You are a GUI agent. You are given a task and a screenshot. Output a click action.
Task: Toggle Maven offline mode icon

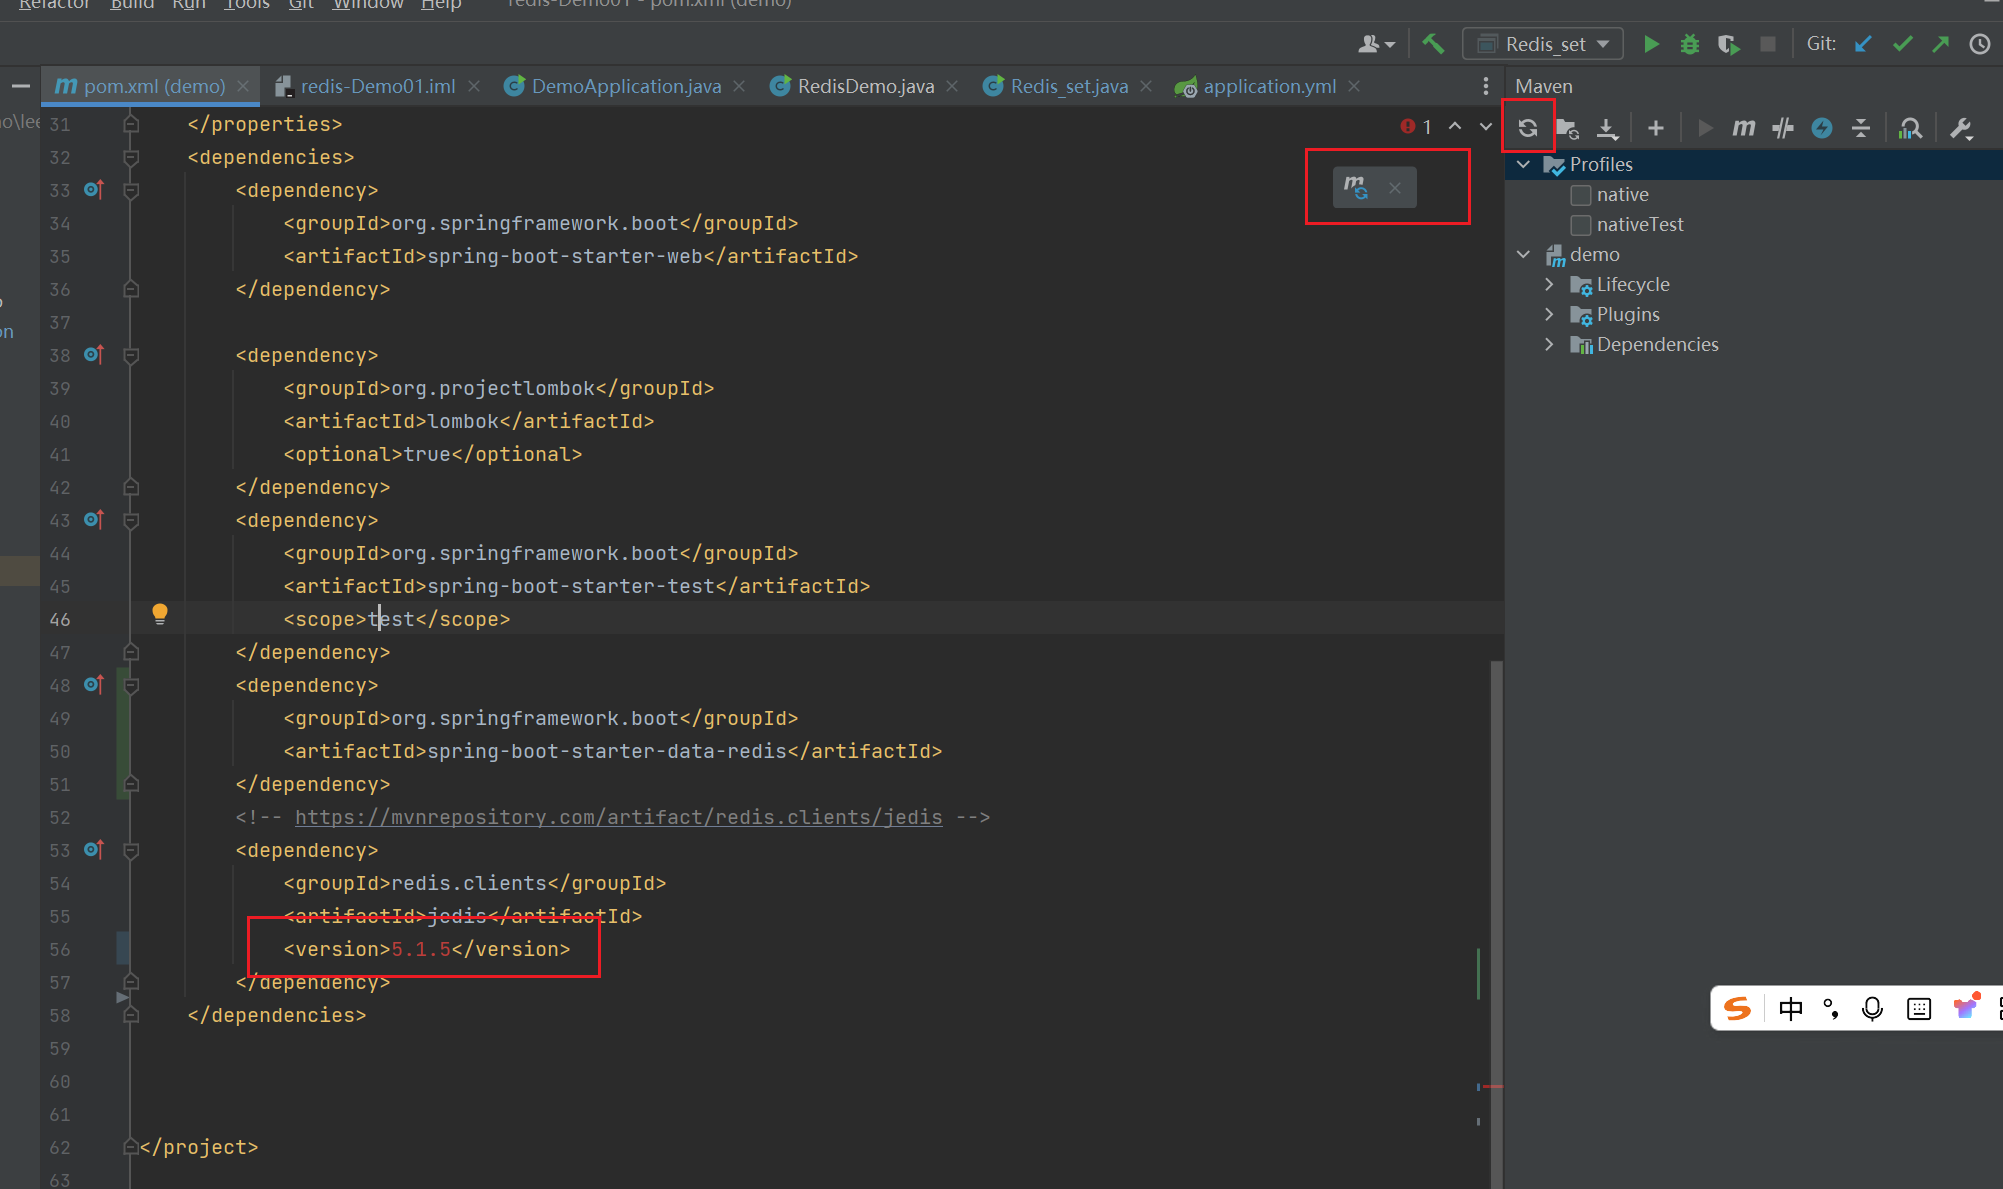coord(1782,128)
